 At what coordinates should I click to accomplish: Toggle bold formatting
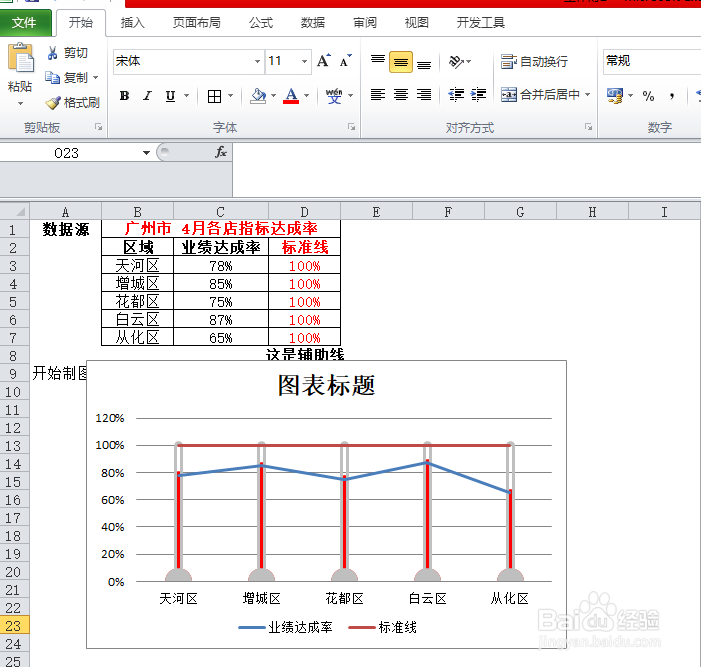[x=124, y=96]
